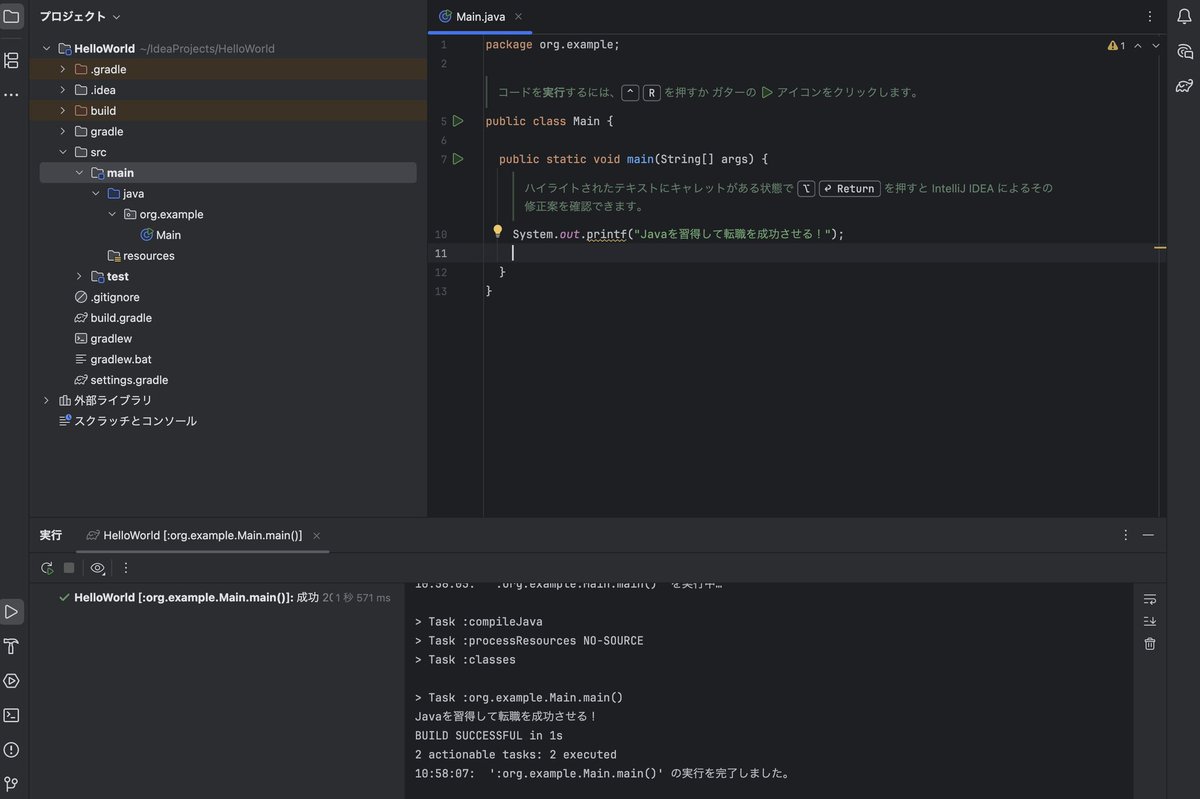The width and height of the screenshot is (1200, 799).
Task: Collapse the java folder
Action: pyautogui.click(x=96, y=194)
